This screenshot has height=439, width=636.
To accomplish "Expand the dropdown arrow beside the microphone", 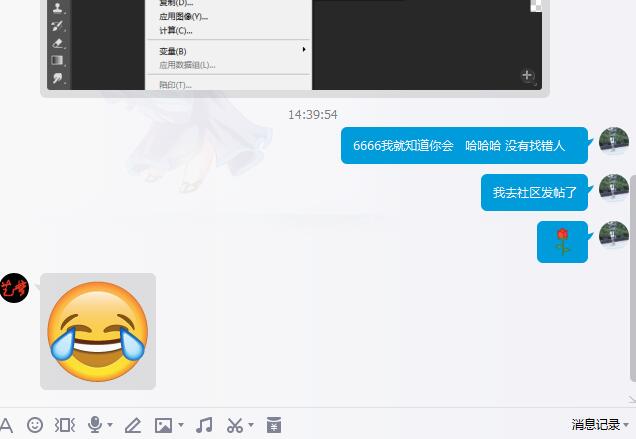I will 109,426.
